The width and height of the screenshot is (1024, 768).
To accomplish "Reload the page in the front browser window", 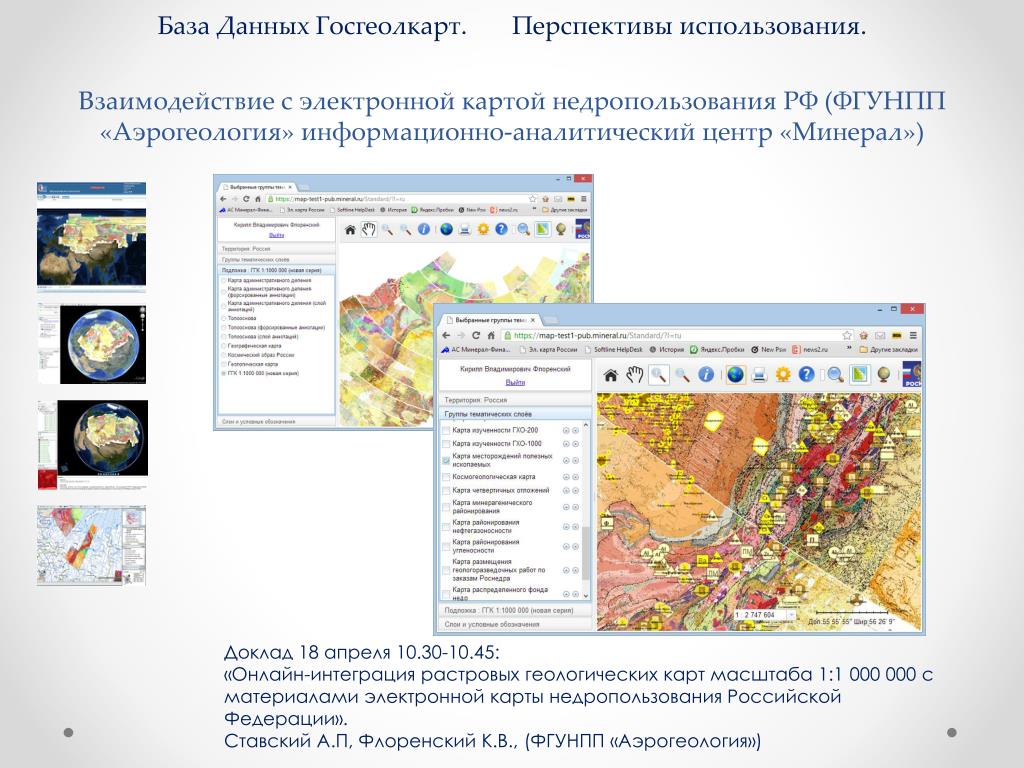I will 476,336.
